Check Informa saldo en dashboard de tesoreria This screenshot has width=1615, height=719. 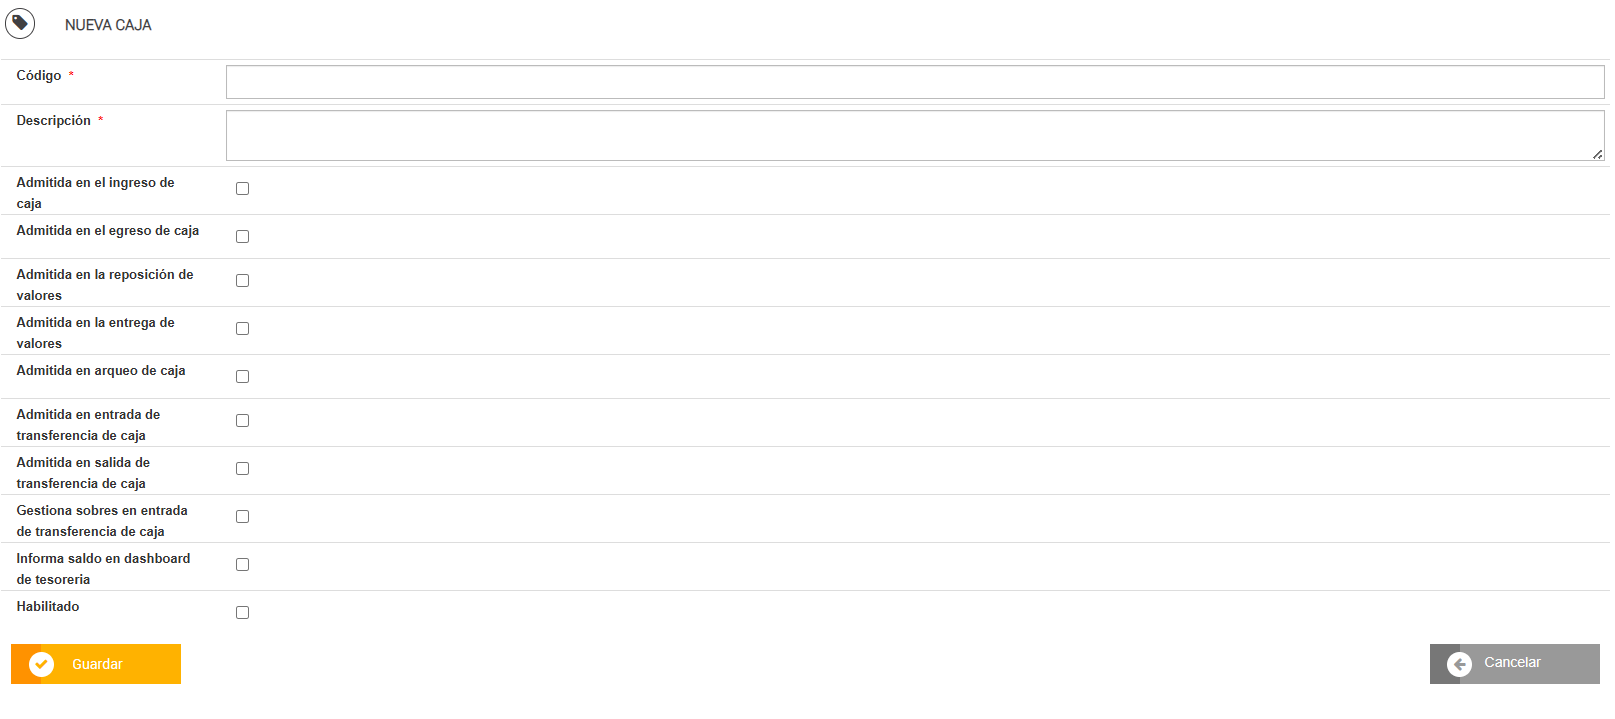(242, 565)
